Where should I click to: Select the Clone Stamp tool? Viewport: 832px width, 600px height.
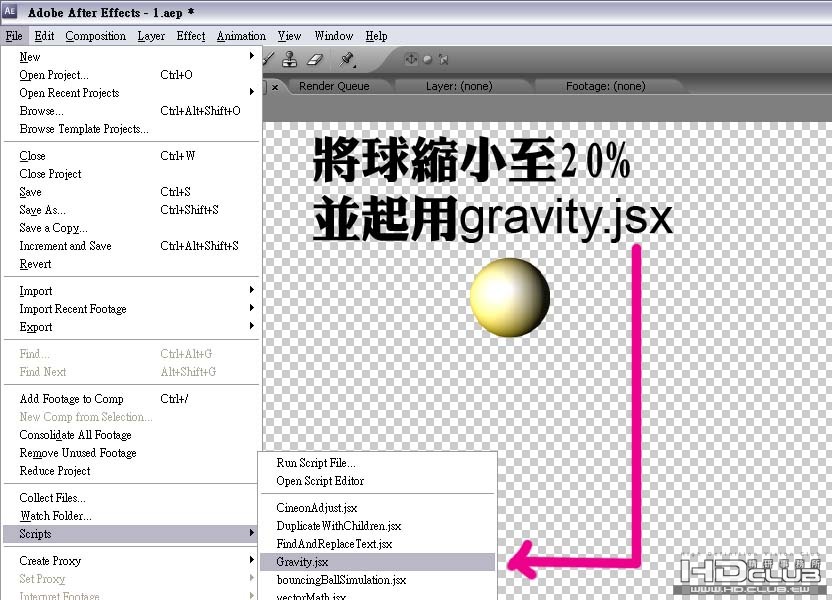pyautogui.click(x=290, y=59)
